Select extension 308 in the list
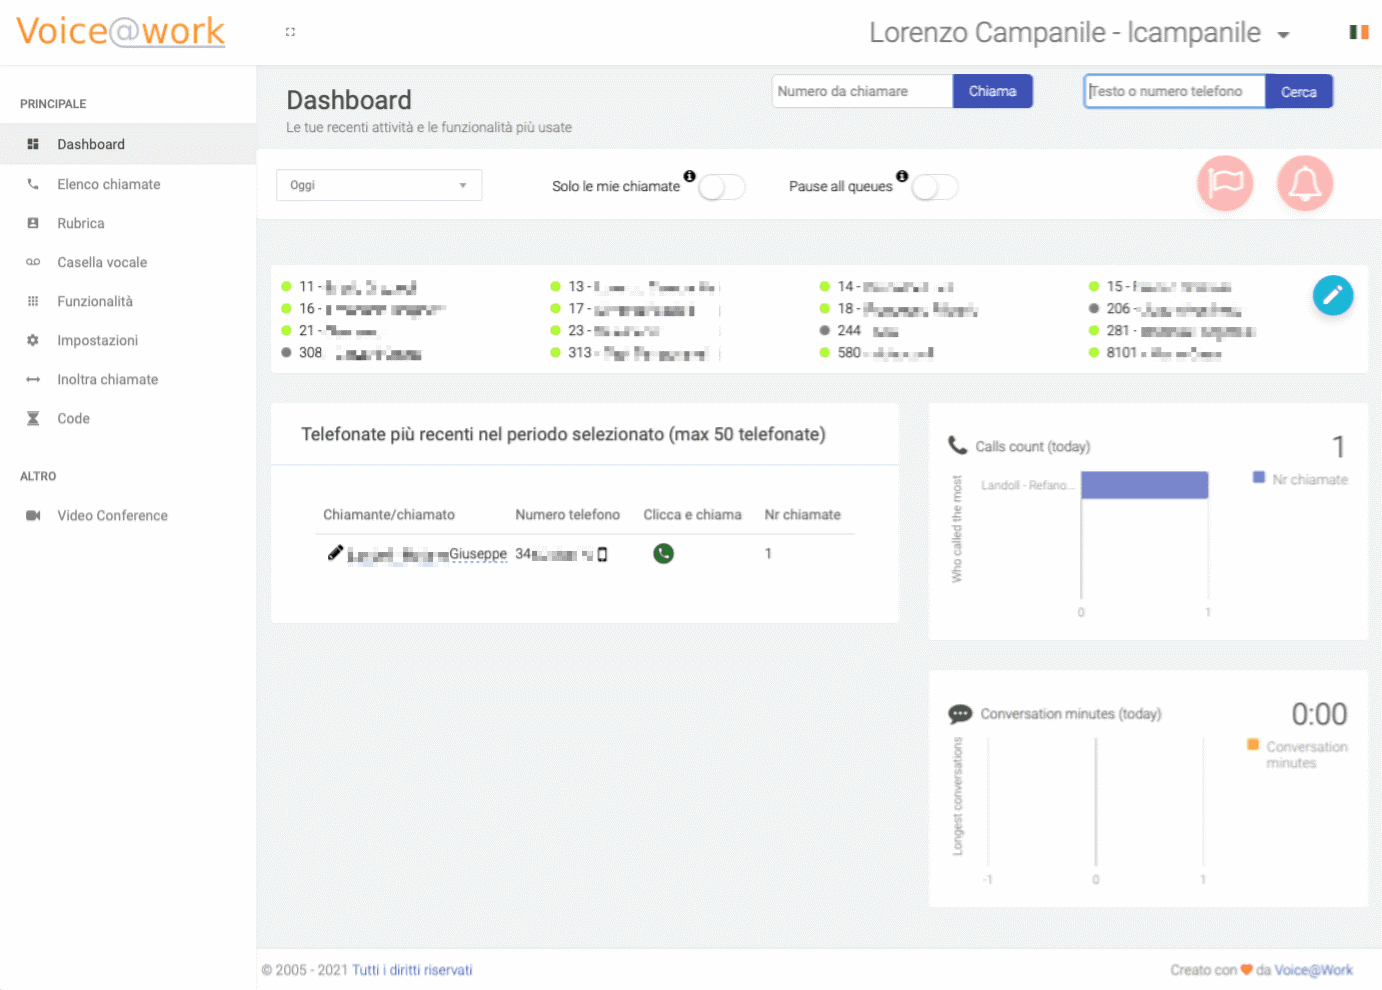1382x990 pixels. (351, 353)
